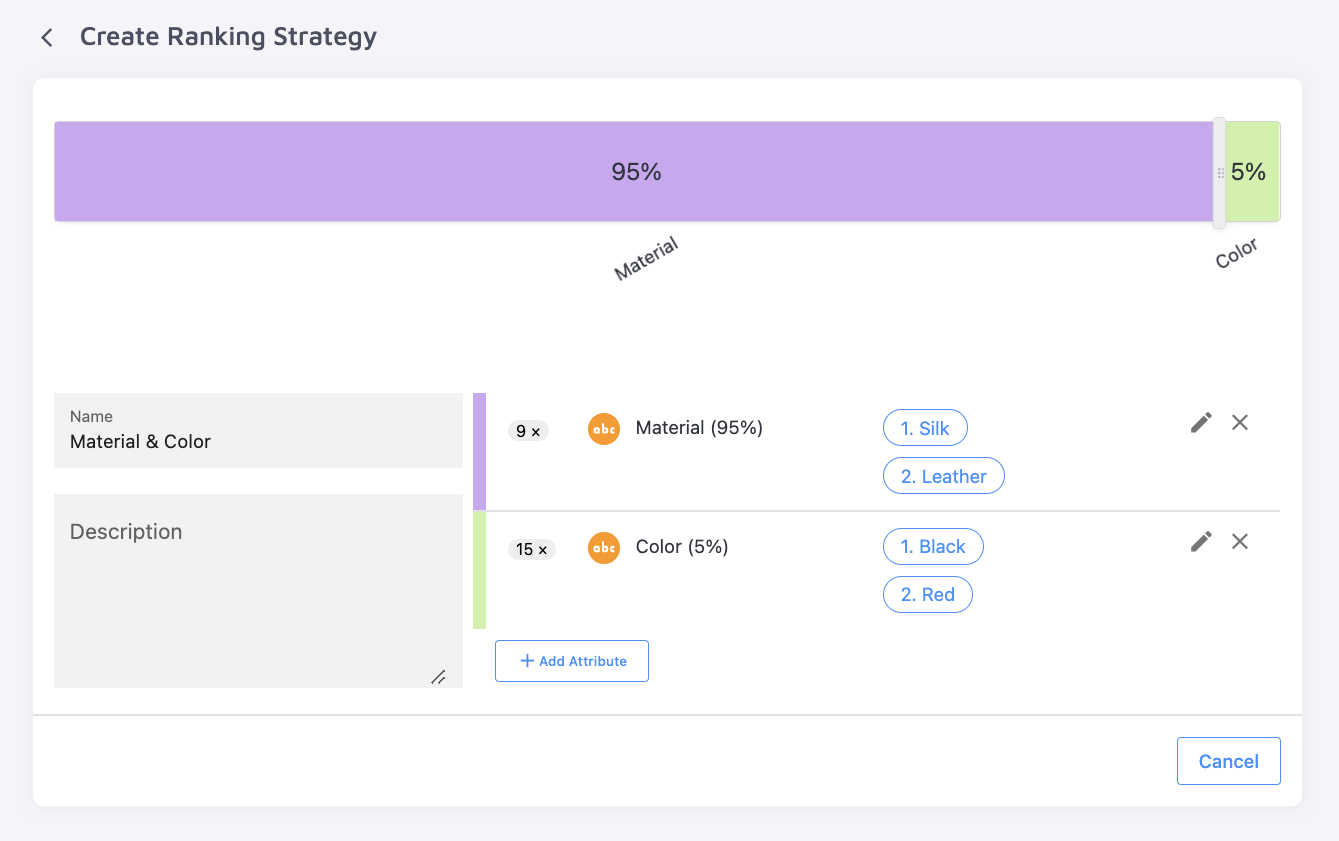The image size is (1339, 841).
Task: Click the weight slider handle between segments
Action: (x=1219, y=172)
